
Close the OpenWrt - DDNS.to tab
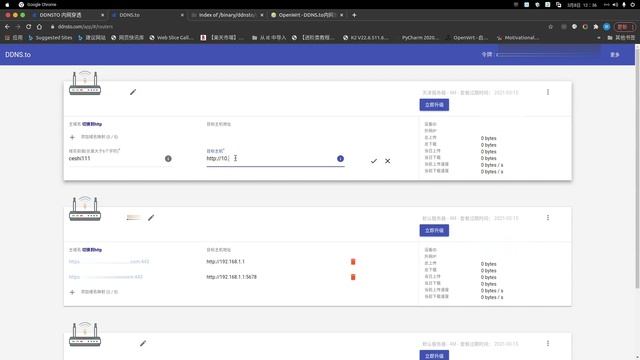point(342,15)
